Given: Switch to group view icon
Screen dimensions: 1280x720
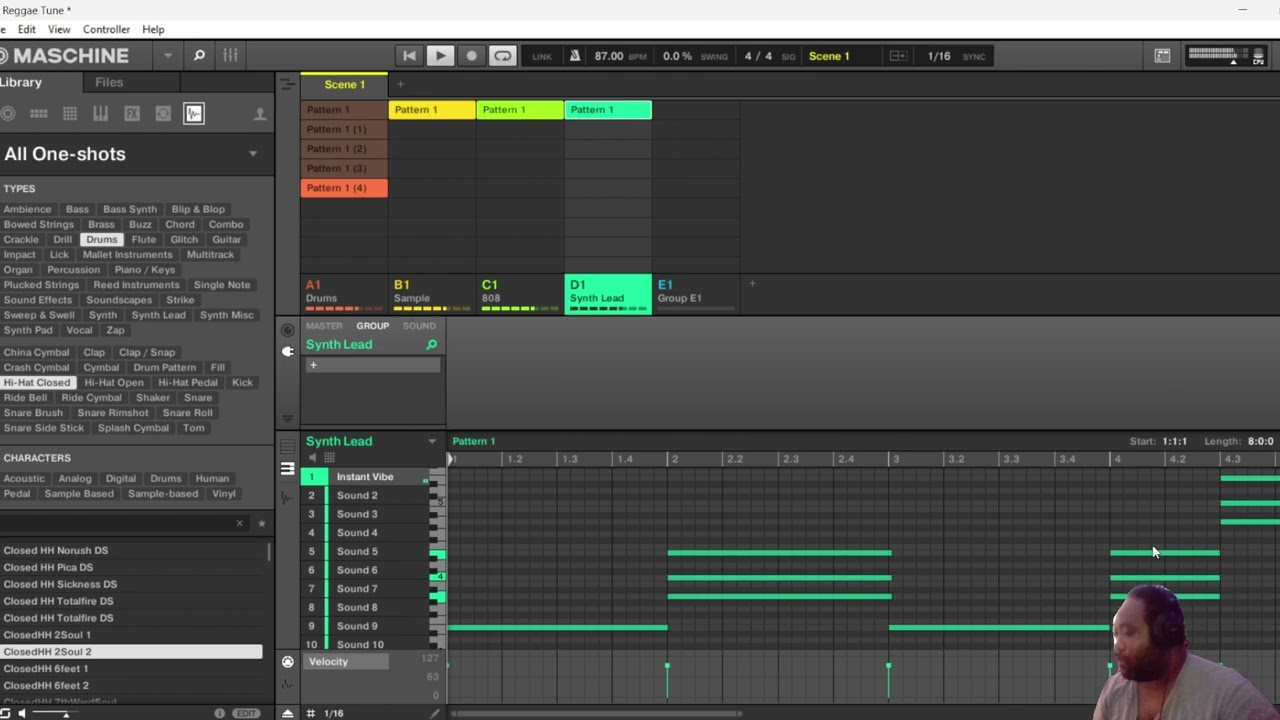Looking at the screenshot, I should [288, 446].
